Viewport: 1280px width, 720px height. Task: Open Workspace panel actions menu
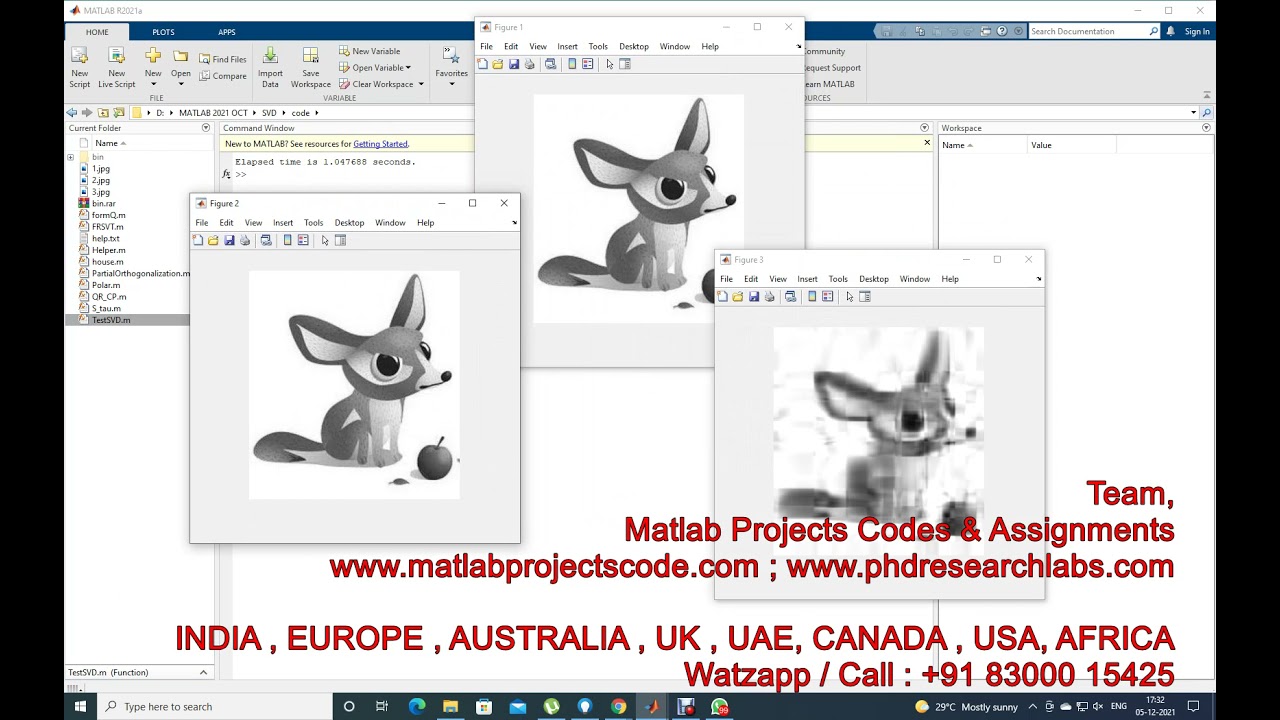pyautogui.click(x=1206, y=128)
